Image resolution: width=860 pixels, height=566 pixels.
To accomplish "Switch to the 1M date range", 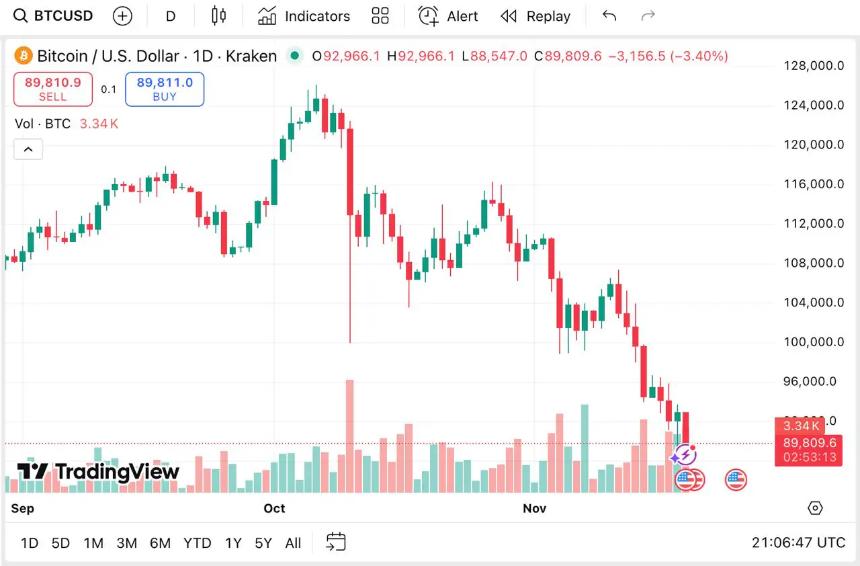I will coord(93,543).
